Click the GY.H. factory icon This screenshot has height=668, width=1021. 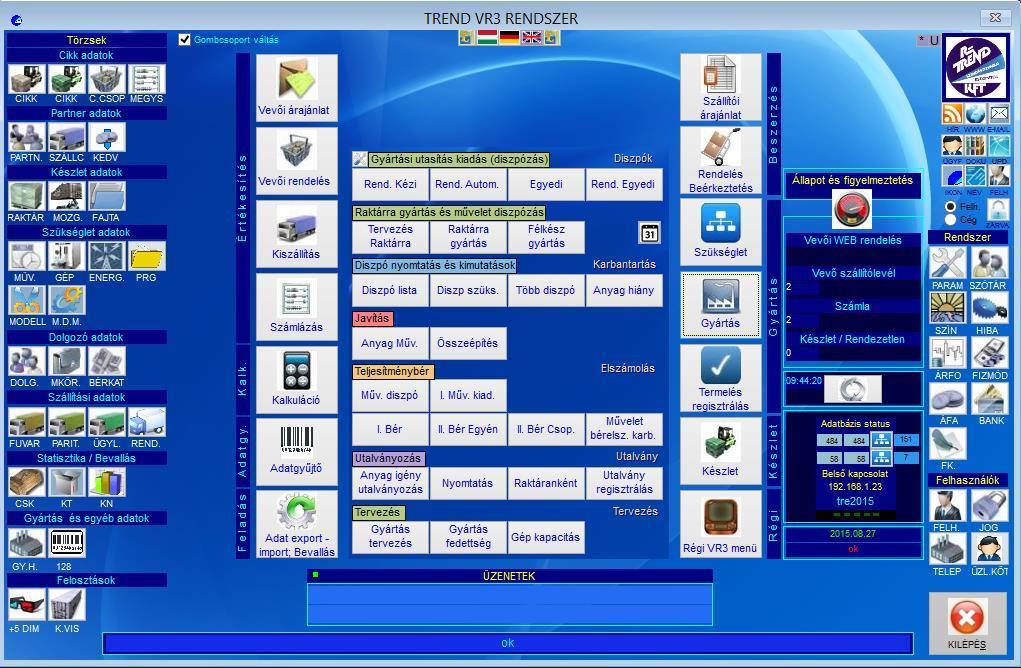27,543
